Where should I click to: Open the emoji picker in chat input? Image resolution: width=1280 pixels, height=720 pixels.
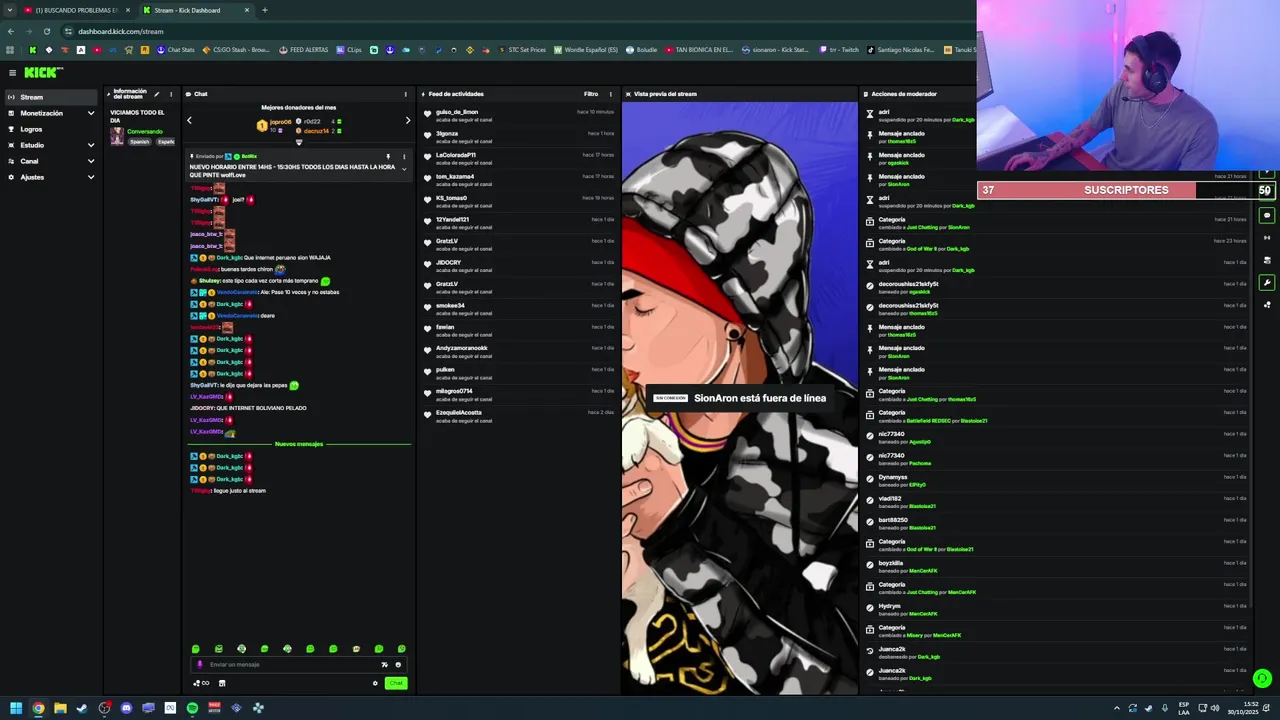coord(398,665)
